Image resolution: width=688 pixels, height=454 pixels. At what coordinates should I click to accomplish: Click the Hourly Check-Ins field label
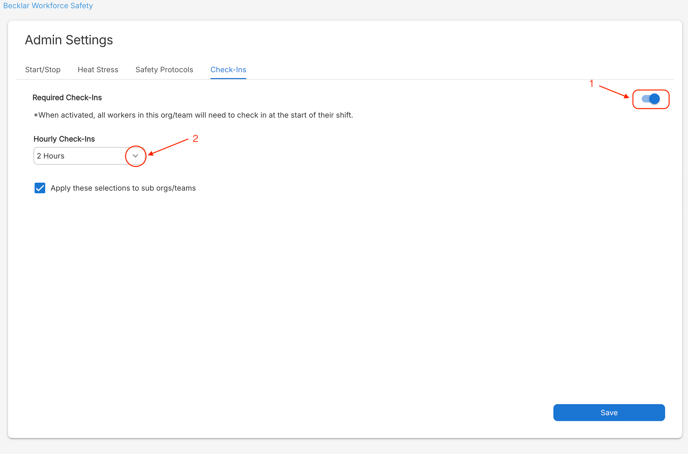(x=64, y=139)
